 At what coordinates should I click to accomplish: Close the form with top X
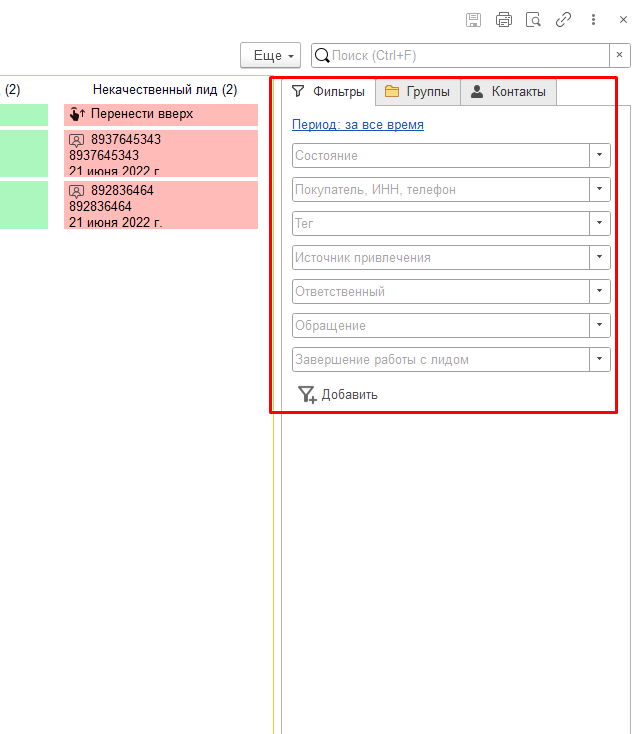click(x=623, y=20)
